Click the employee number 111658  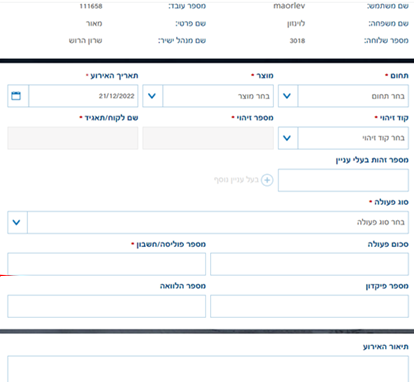pos(91,6)
